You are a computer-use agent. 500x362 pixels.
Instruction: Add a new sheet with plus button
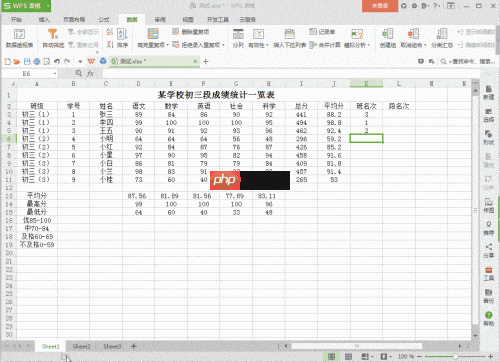[134, 346]
